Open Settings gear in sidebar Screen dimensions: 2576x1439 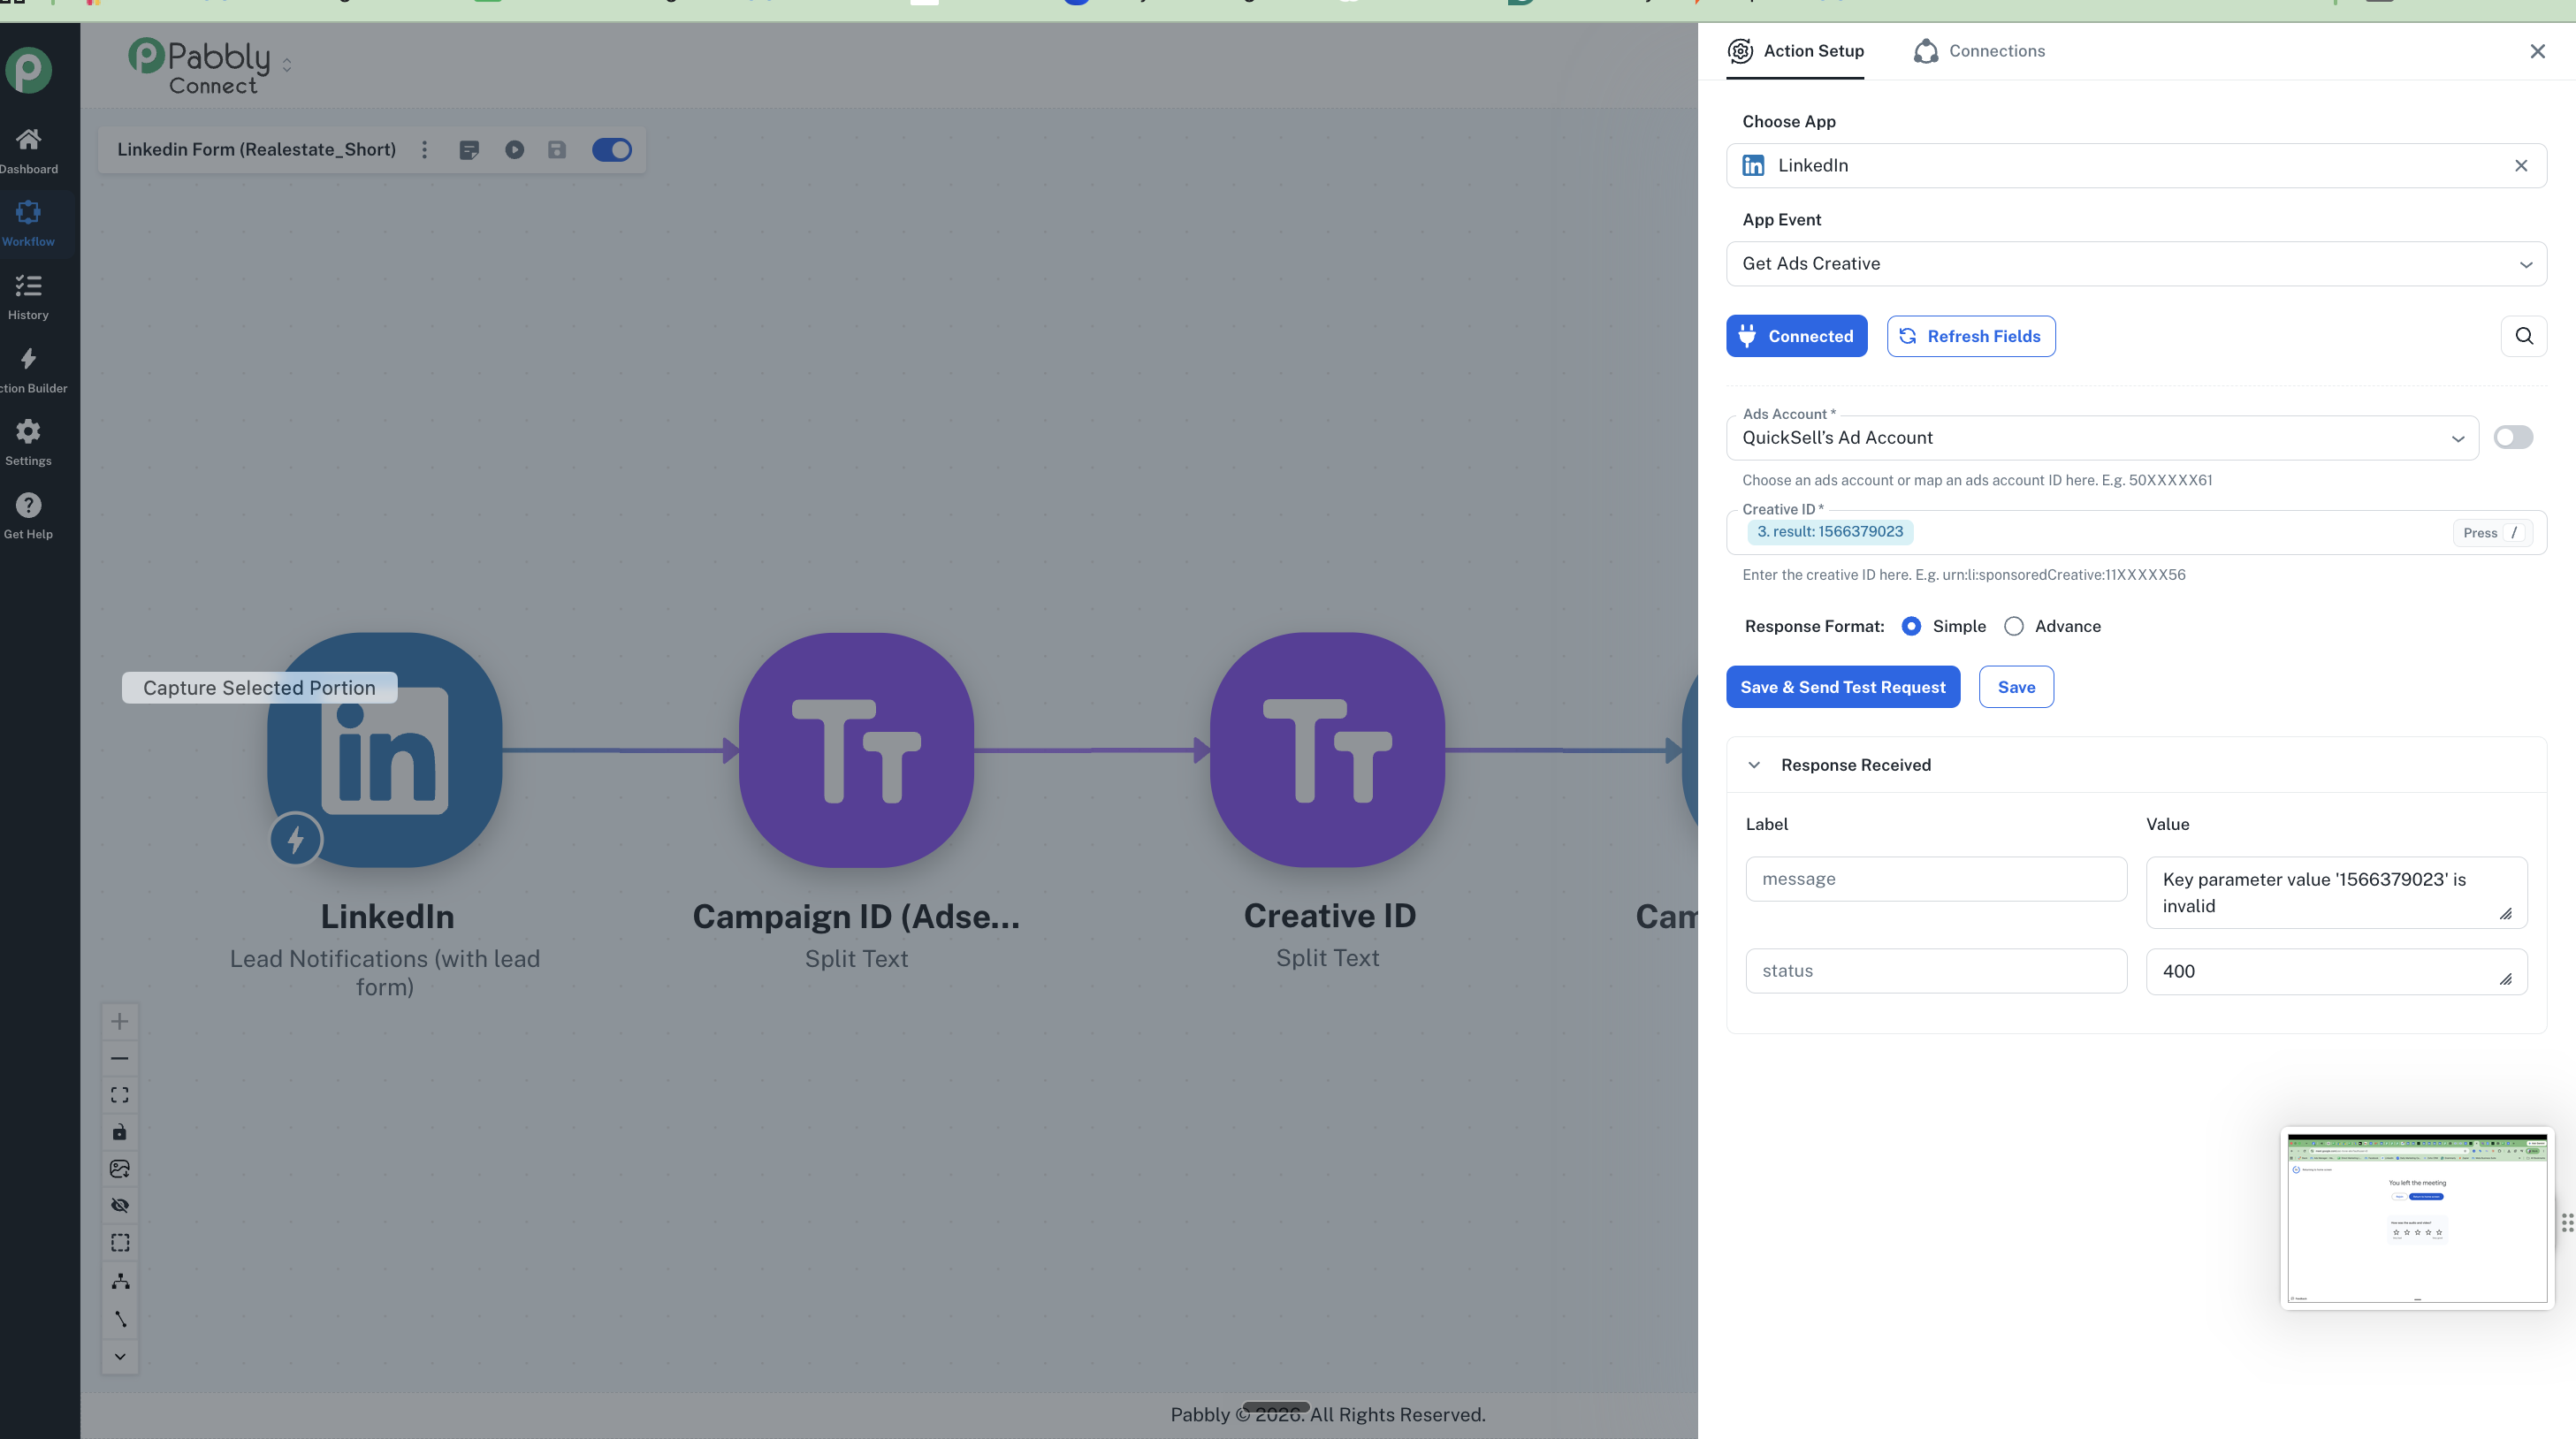(x=28, y=443)
